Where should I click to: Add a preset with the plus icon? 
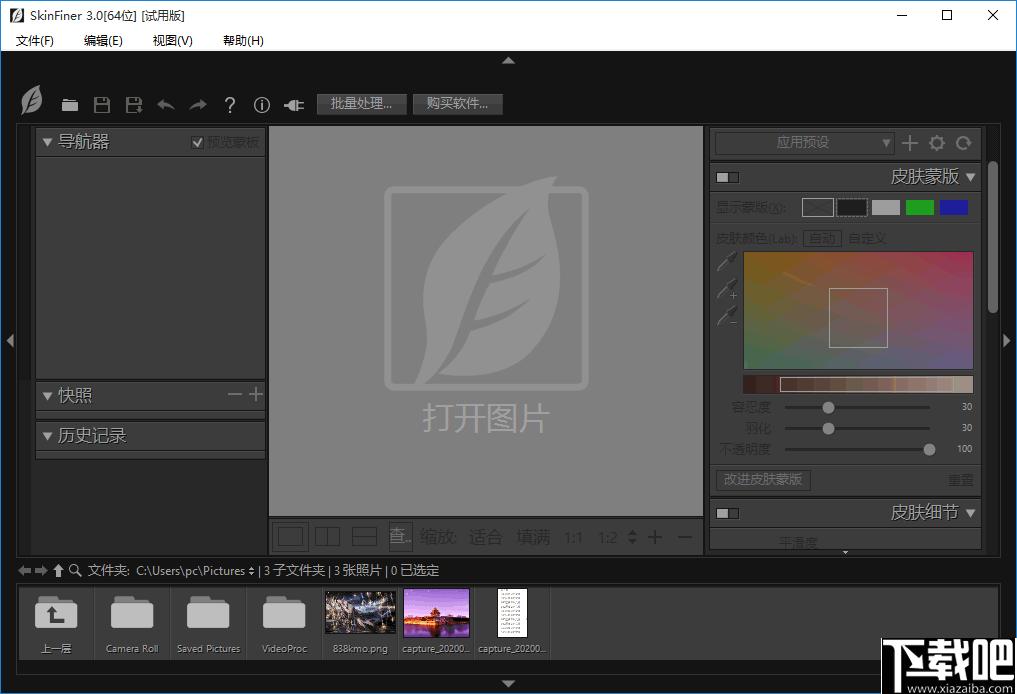point(909,143)
